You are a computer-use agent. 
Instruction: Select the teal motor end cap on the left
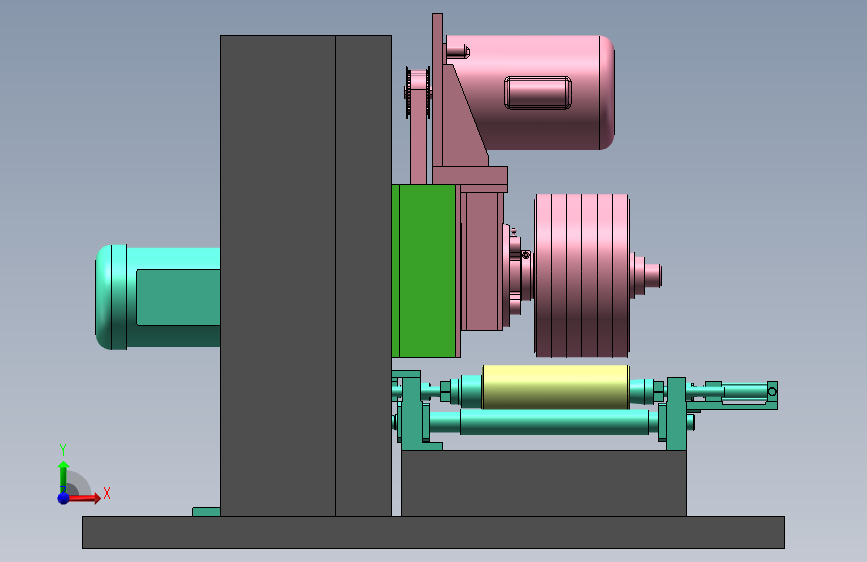tap(111, 297)
